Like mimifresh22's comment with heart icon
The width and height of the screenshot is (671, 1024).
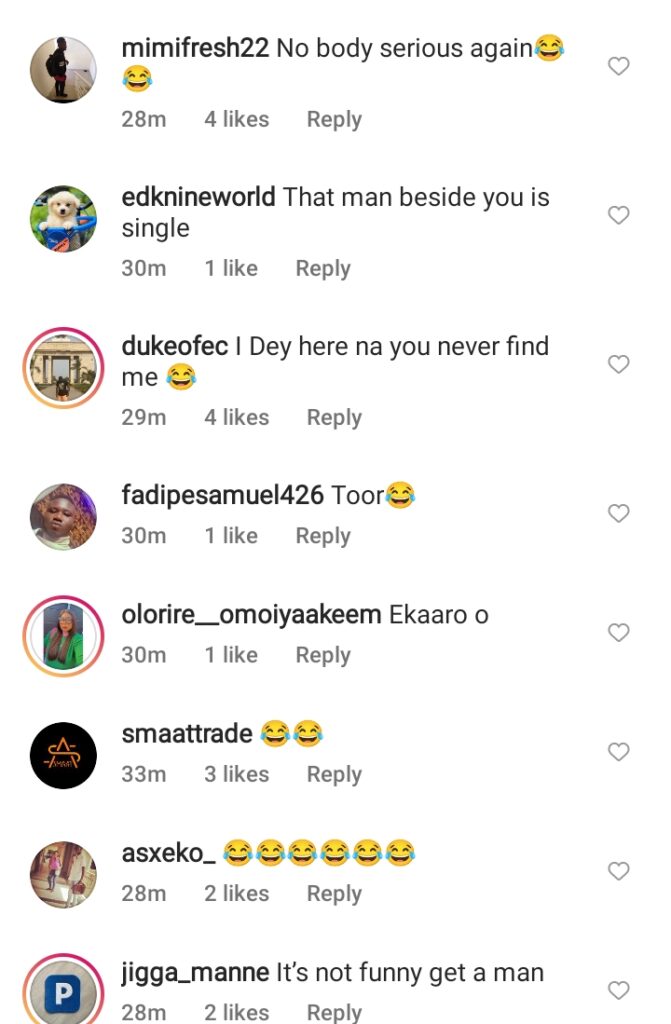619,67
